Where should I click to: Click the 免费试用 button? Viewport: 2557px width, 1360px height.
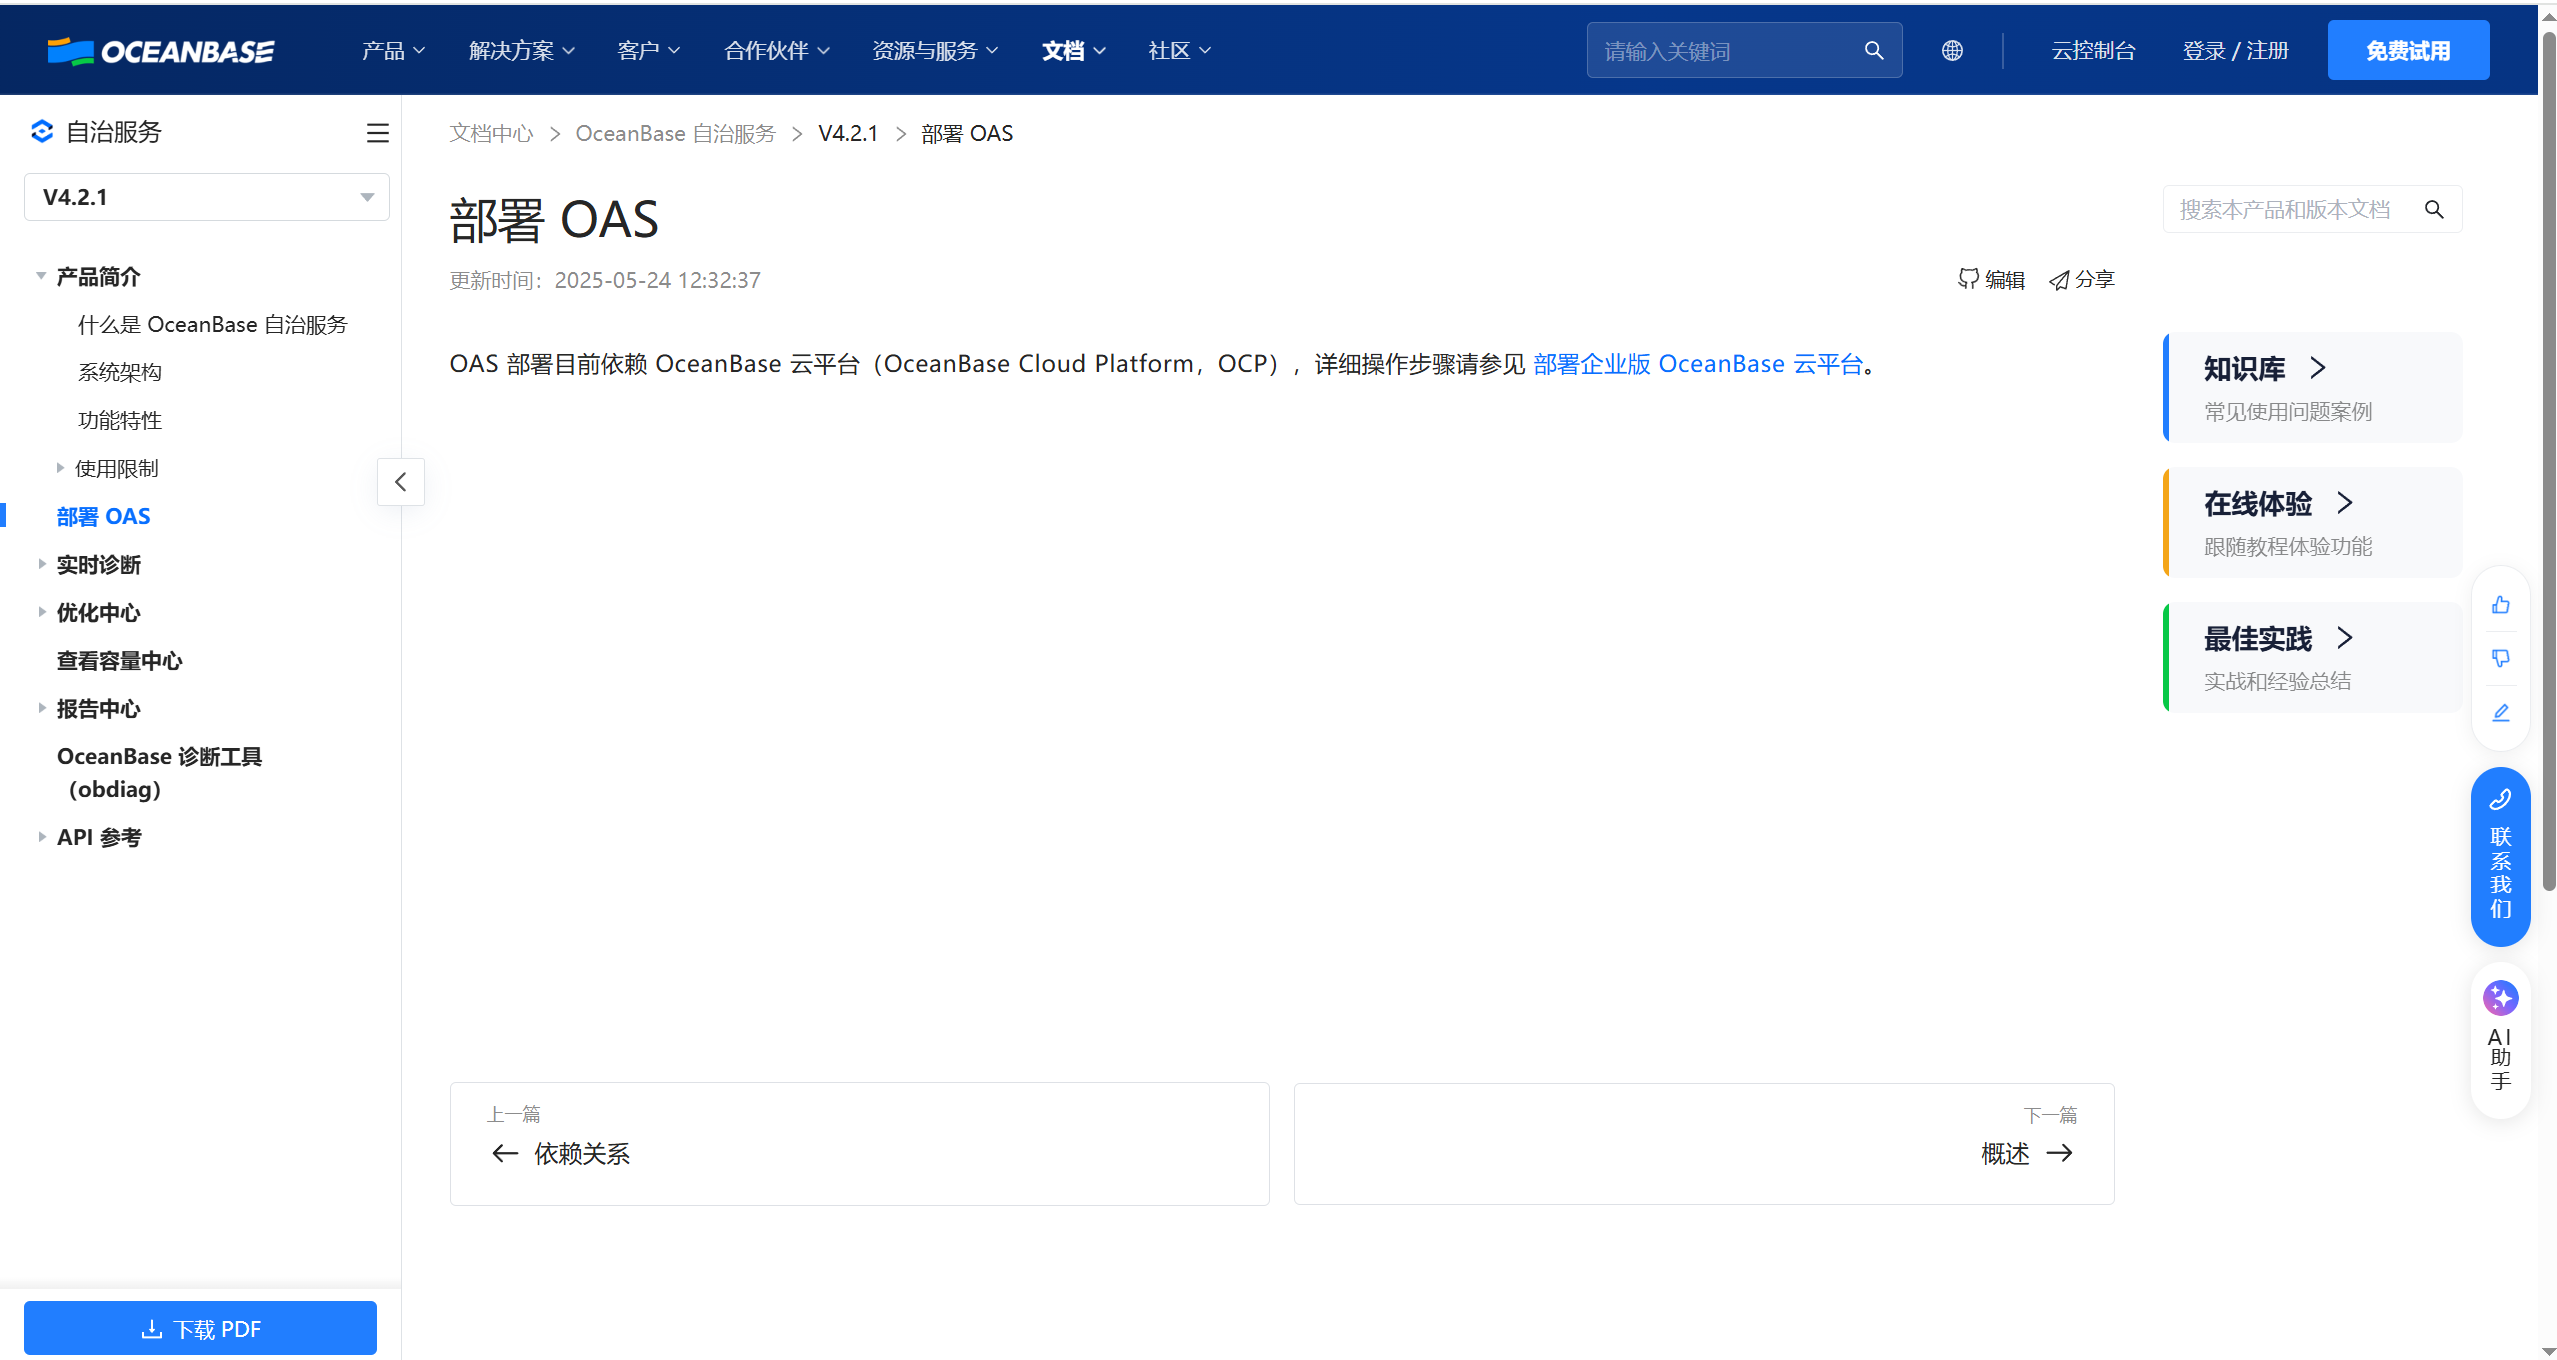pos(2407,51)
